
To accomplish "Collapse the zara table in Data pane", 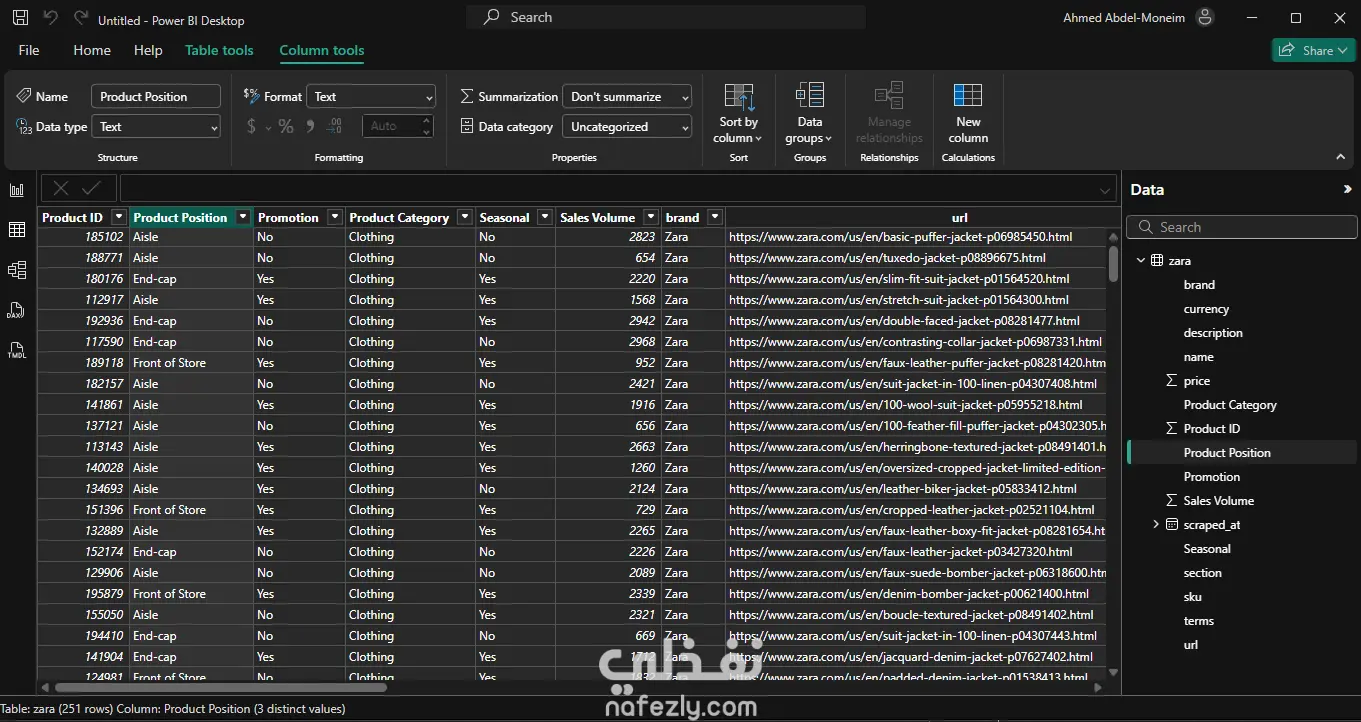I will click(1141, 261).
